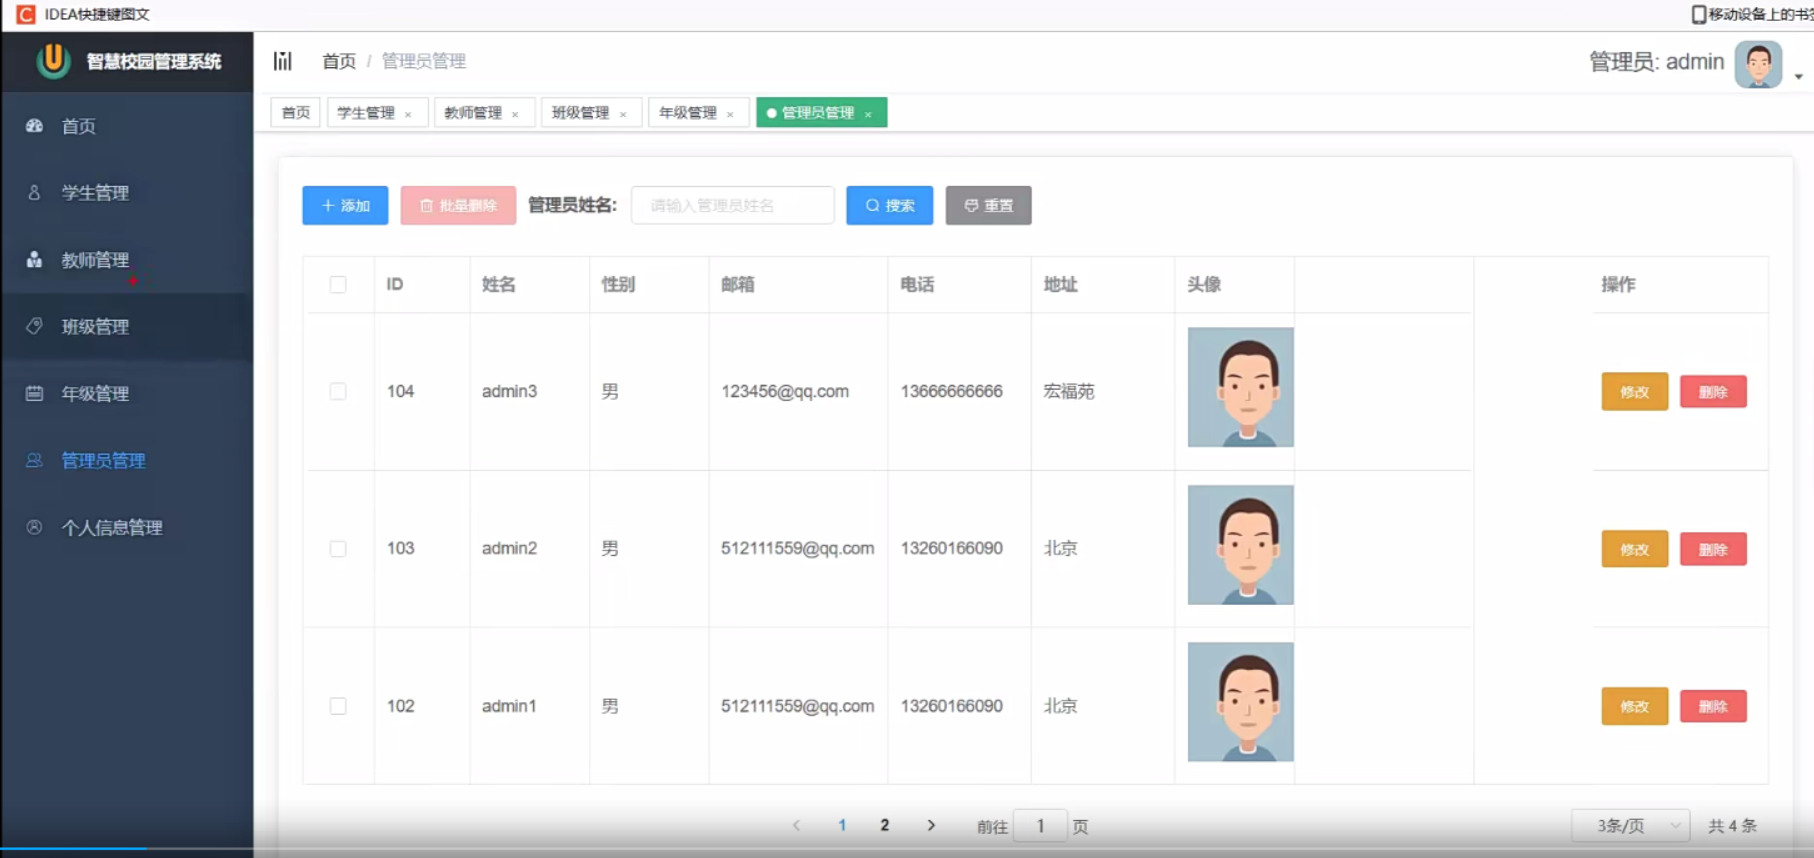This screenshot has height=858, width=1814.
Task: Click 修改 for admin2
Action: 1634,549
